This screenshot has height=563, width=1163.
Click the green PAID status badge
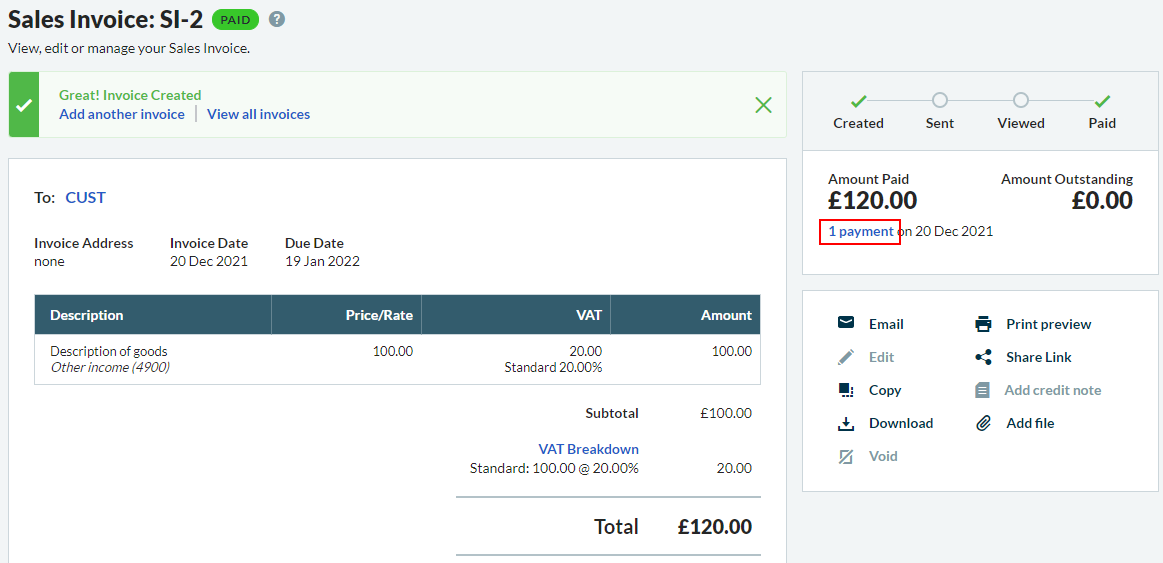pos(235,19)
